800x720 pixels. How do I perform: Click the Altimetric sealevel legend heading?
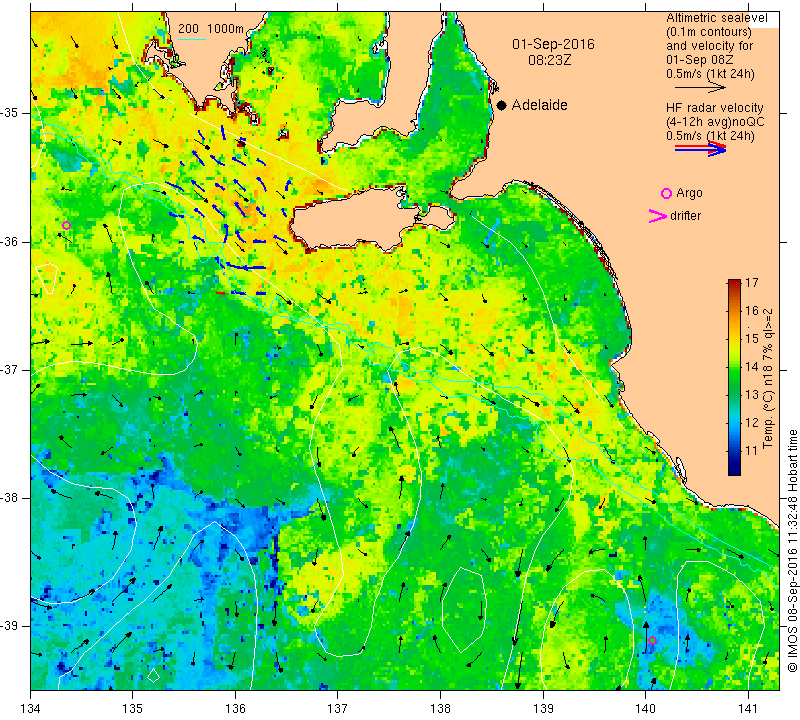pyautogui.click(x=716, y=18)
